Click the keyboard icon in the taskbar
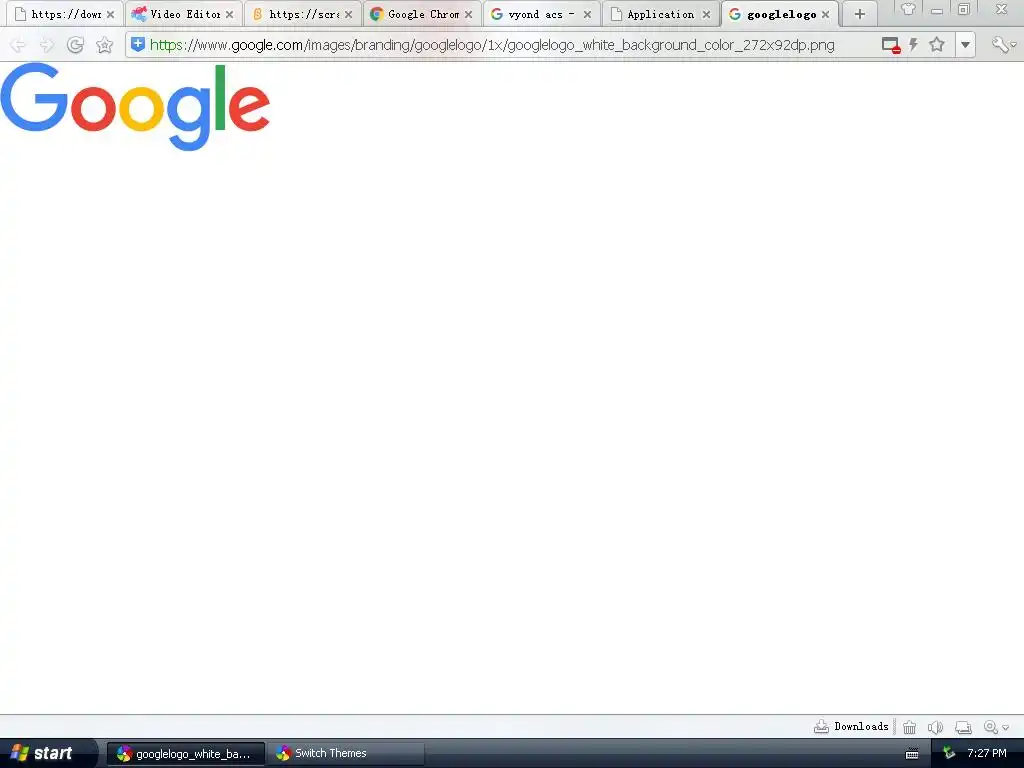 (x=912, y=754)
